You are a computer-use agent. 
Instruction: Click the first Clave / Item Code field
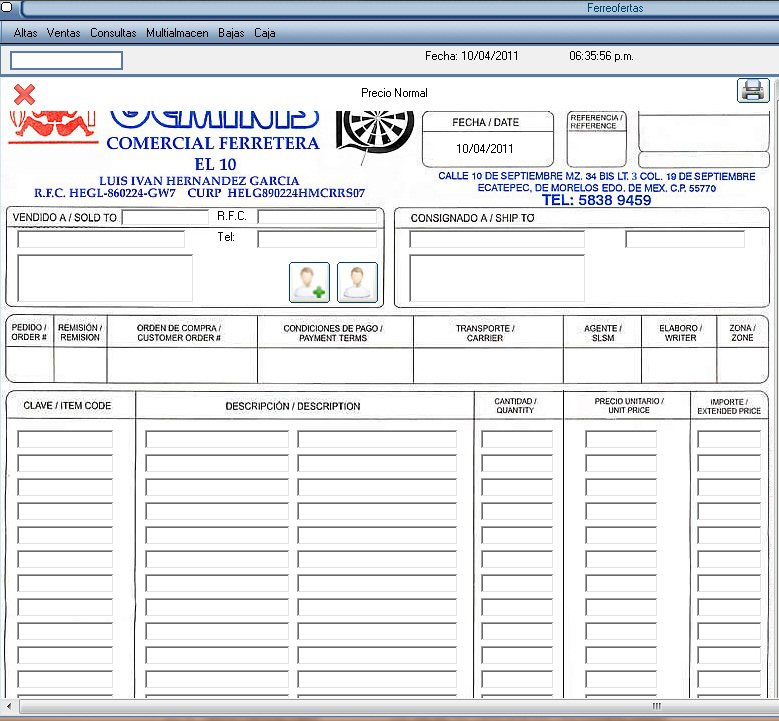[65, 439]
